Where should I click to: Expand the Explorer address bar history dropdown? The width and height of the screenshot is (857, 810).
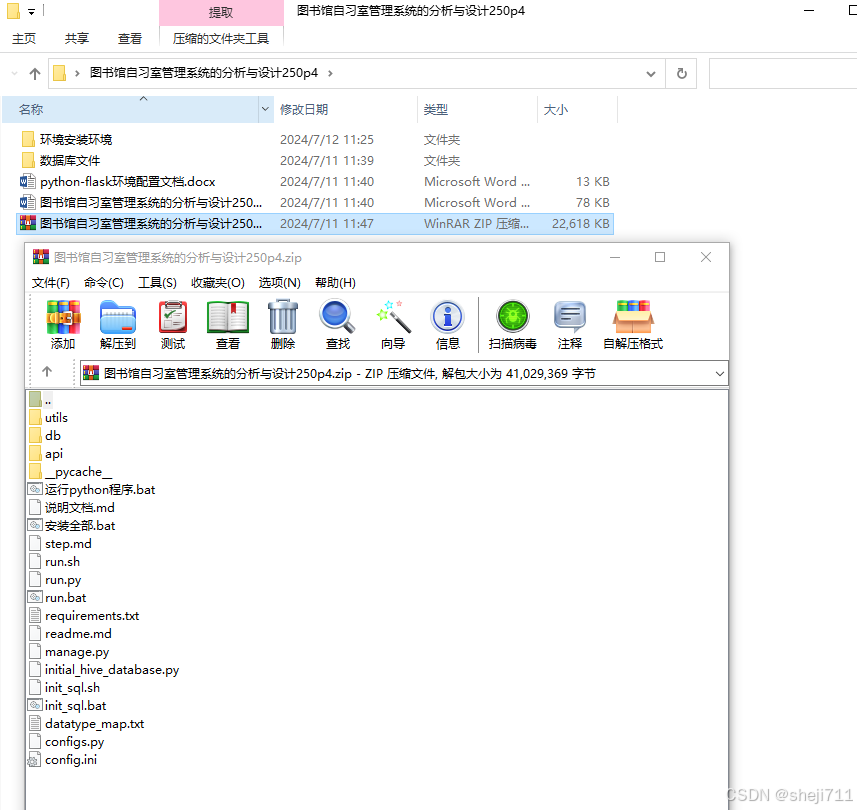(650, 73)
